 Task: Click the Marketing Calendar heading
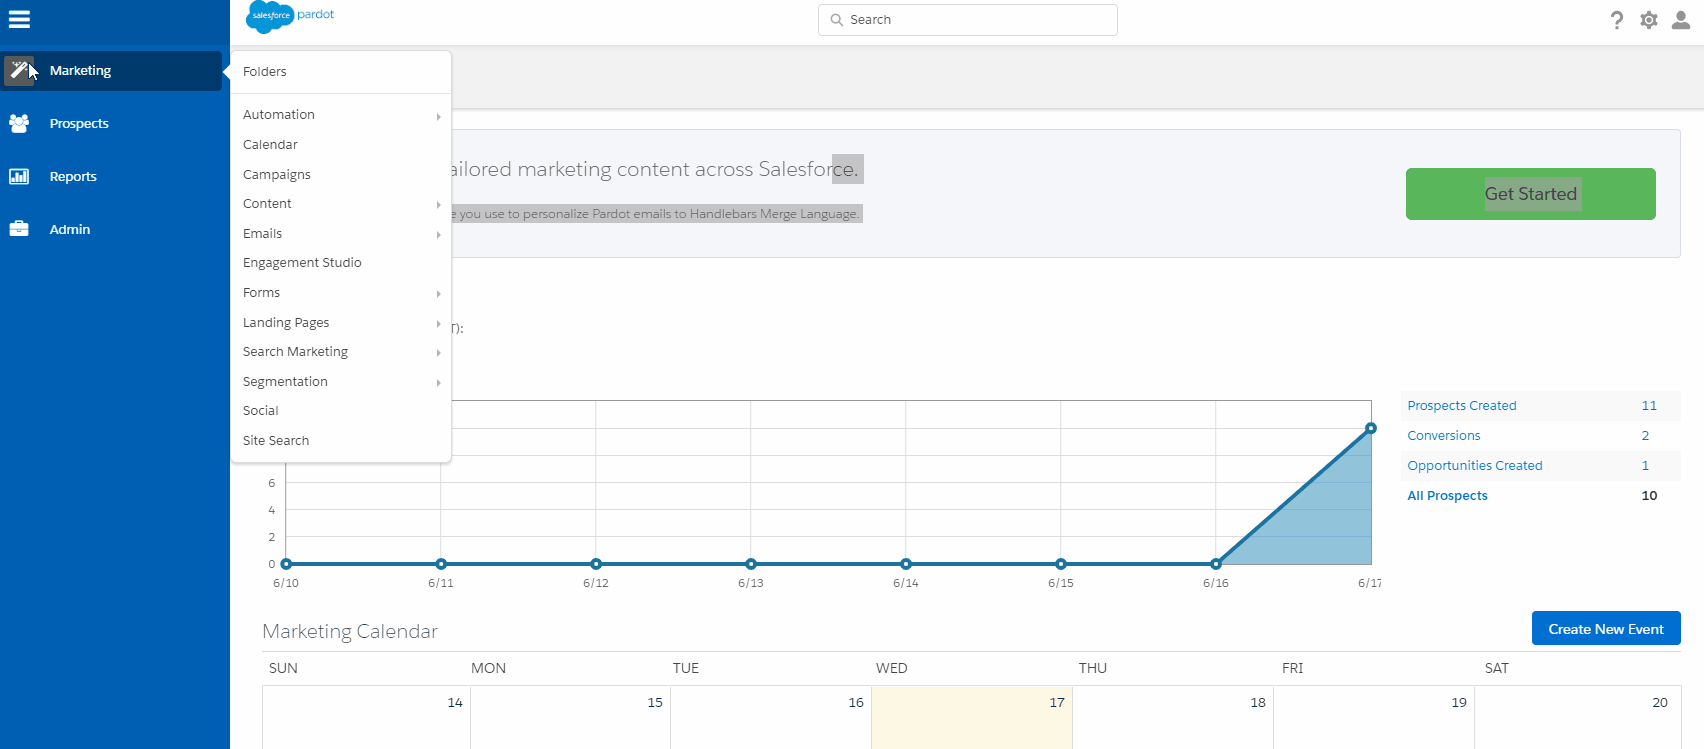[x=350, y=631]
